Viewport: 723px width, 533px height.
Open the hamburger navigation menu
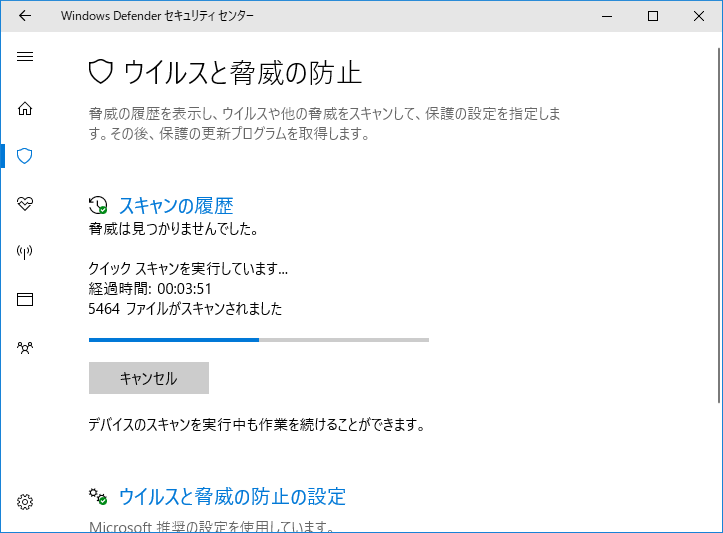coord(25,57)
